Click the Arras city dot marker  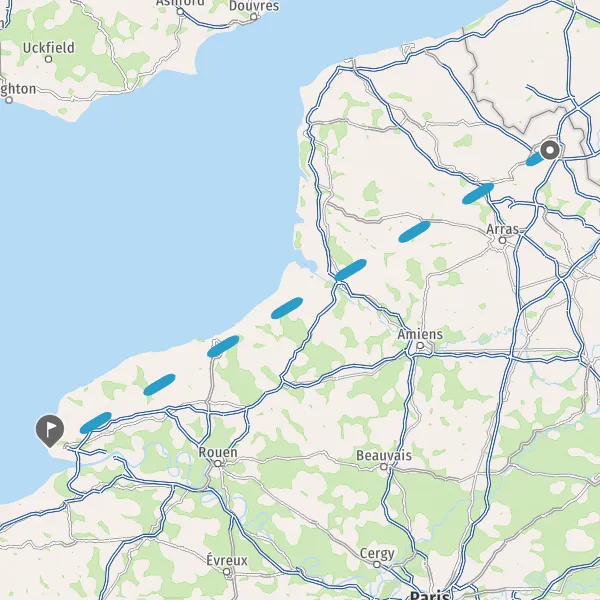point(502,240)
